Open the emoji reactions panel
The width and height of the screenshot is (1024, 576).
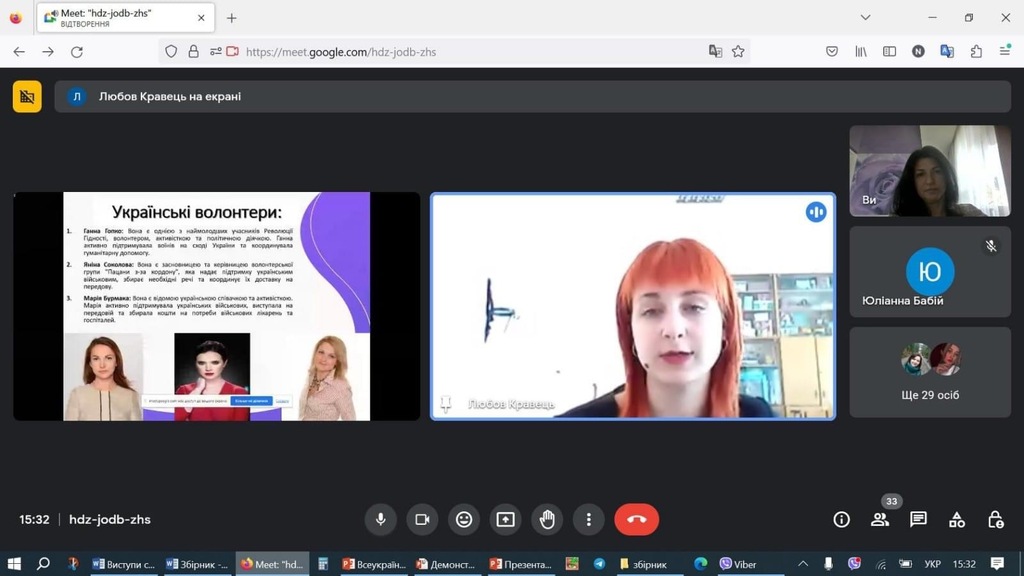tap(464, 519)
